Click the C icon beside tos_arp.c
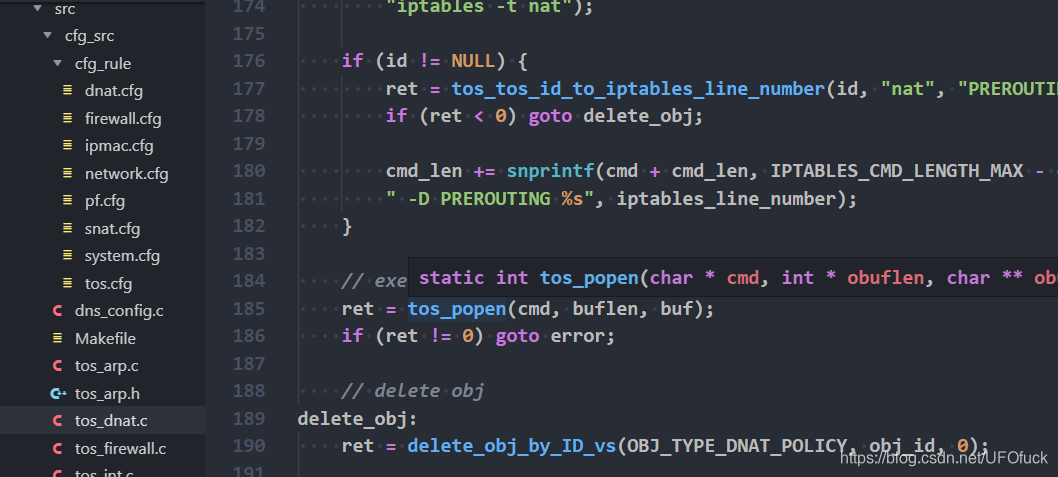This screenshot has height=477, width=1058. click(57, 366)
